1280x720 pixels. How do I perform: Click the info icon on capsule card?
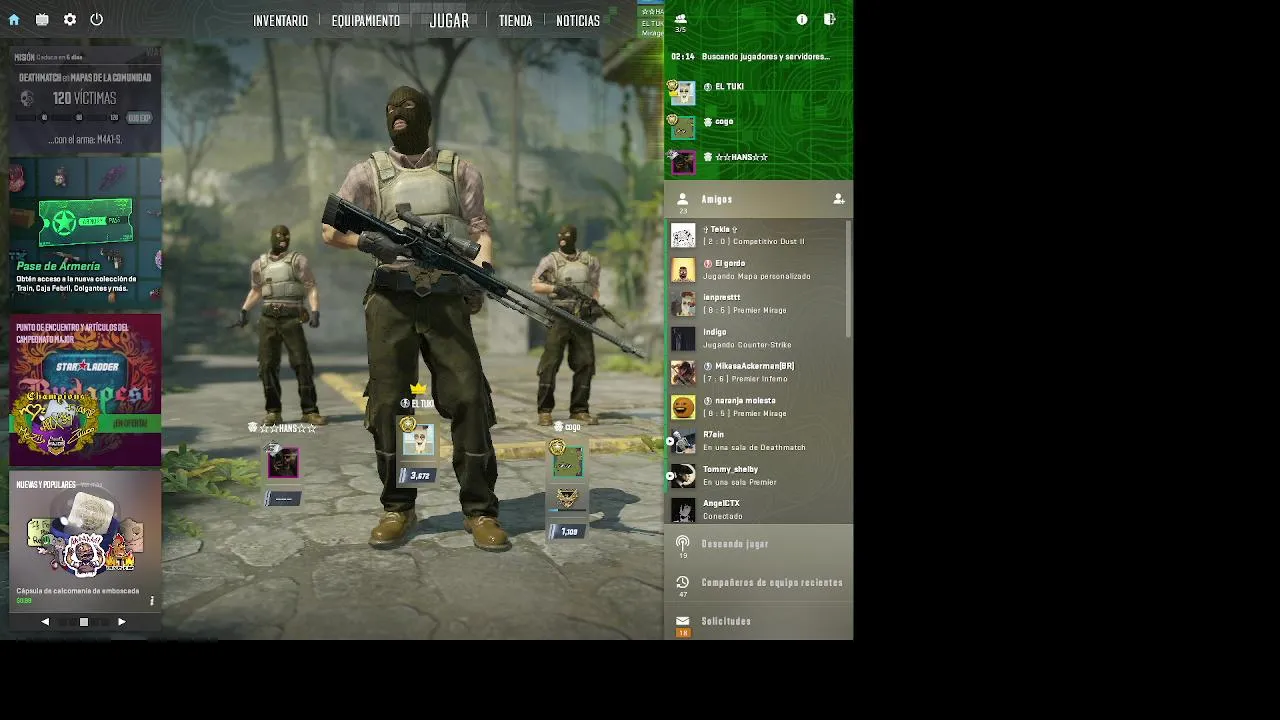tap(152, 601)
